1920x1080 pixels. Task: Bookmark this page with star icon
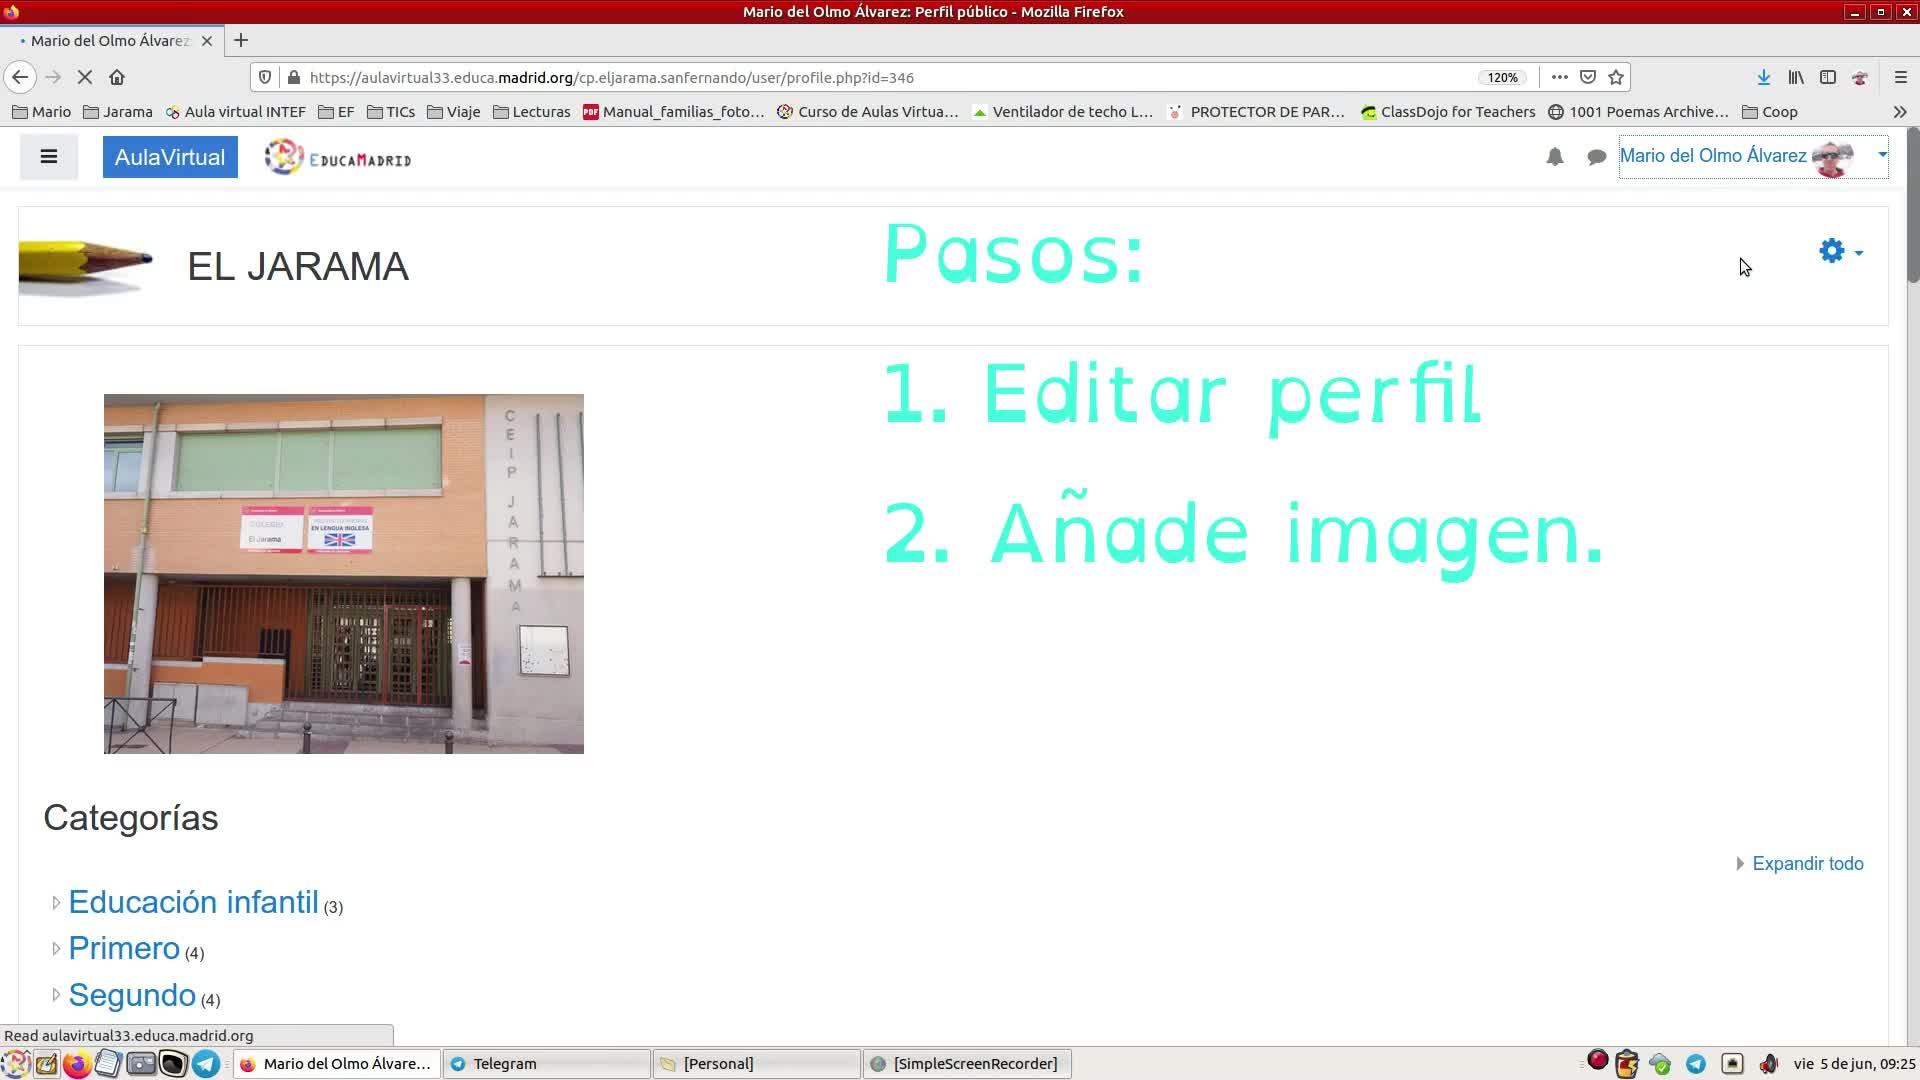1616,77
